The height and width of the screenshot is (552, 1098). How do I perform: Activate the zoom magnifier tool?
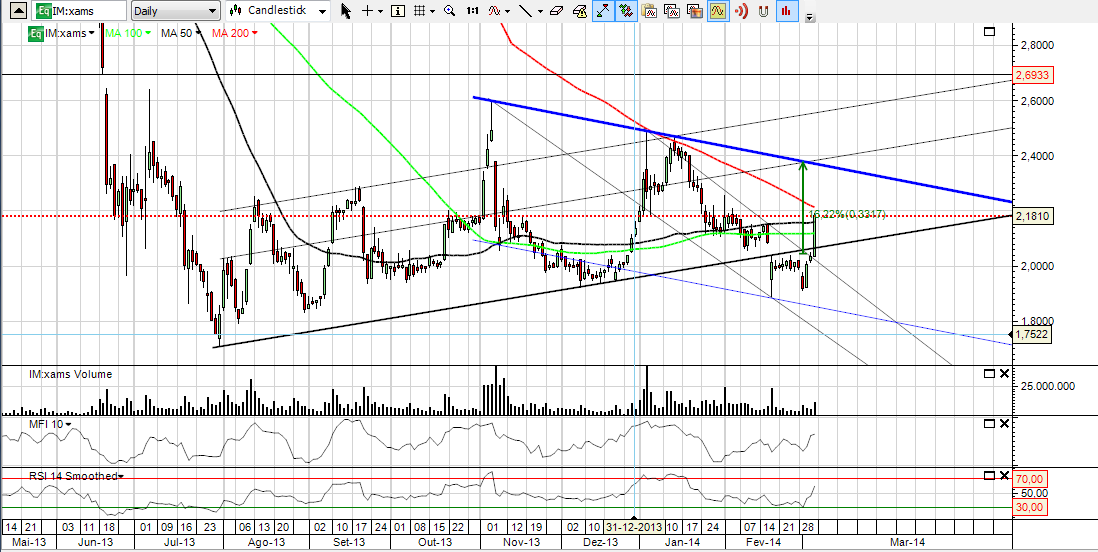click(x=450, y=11)
